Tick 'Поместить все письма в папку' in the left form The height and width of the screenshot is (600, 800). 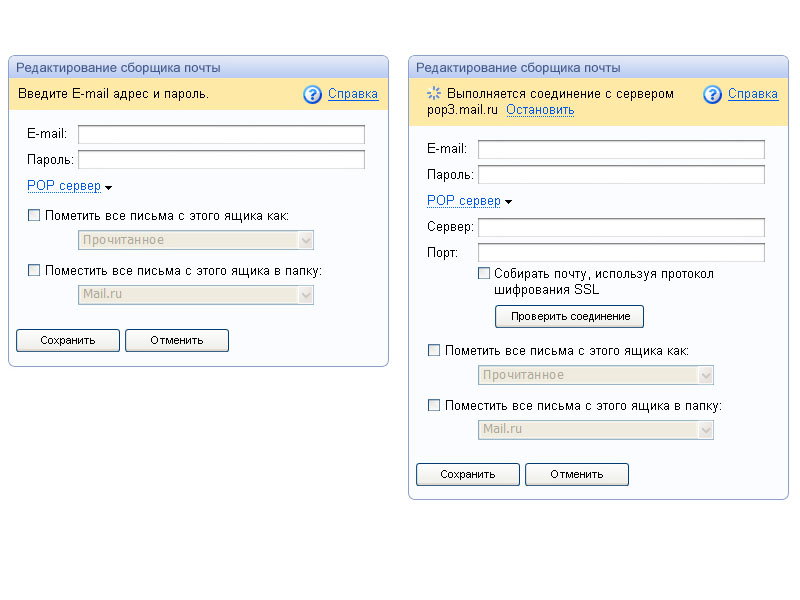(x=35, y=270)
